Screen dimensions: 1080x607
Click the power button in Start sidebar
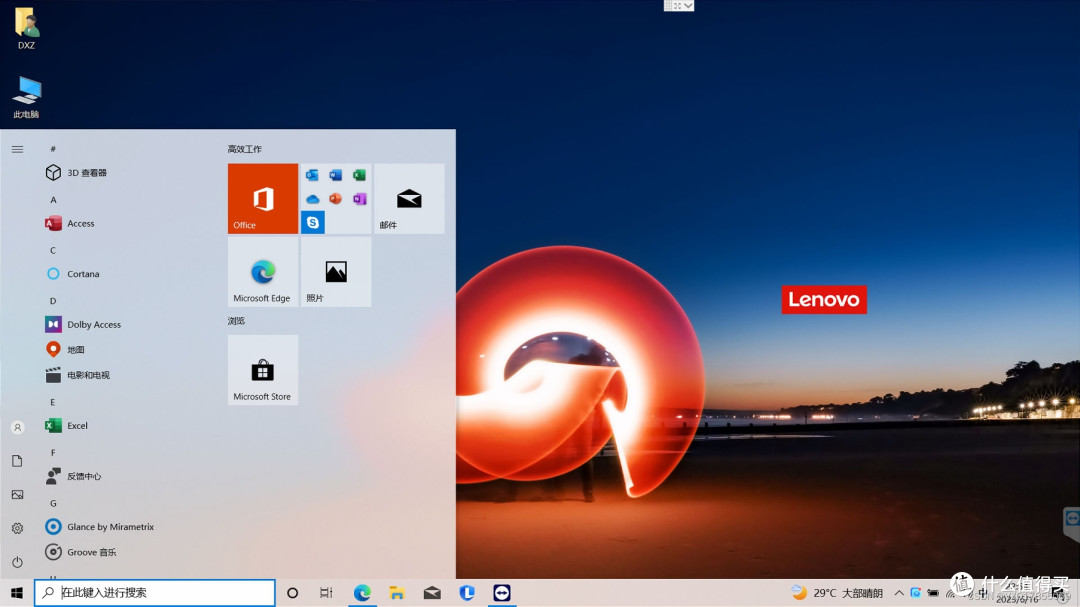pos(17,562)
